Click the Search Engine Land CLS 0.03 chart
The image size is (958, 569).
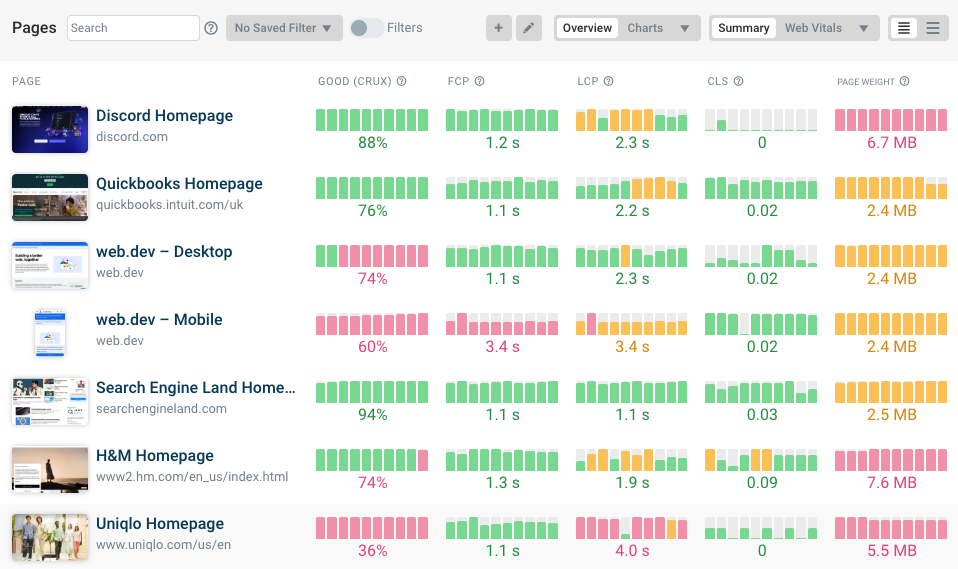coord(761,392)
